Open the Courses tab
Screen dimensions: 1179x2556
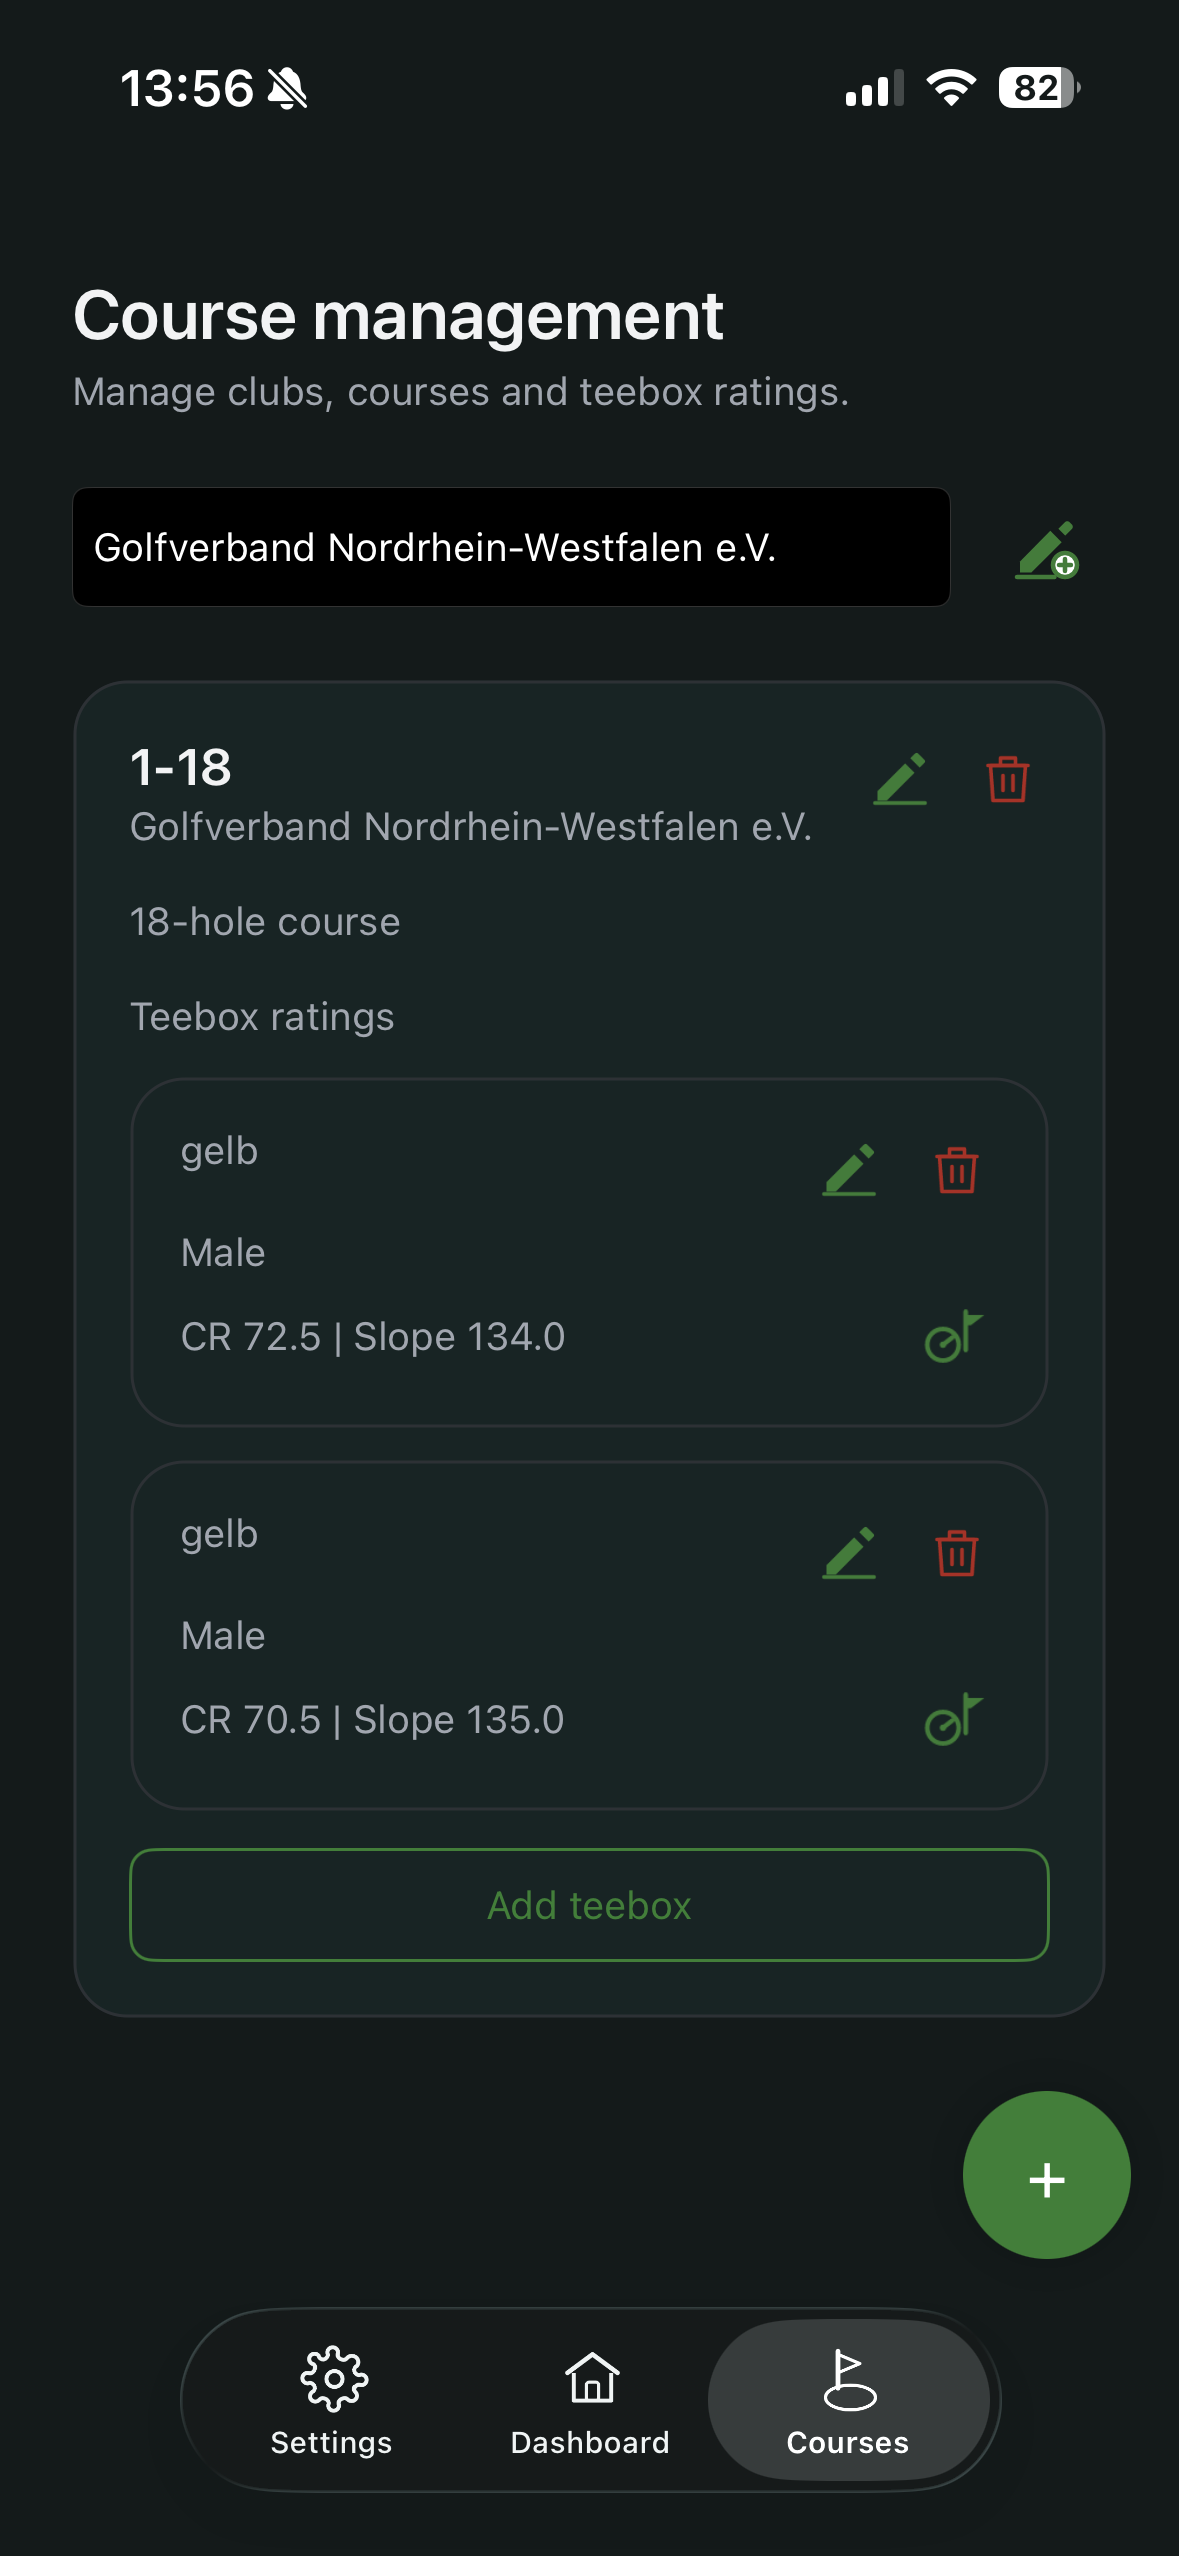(846, 2400)
